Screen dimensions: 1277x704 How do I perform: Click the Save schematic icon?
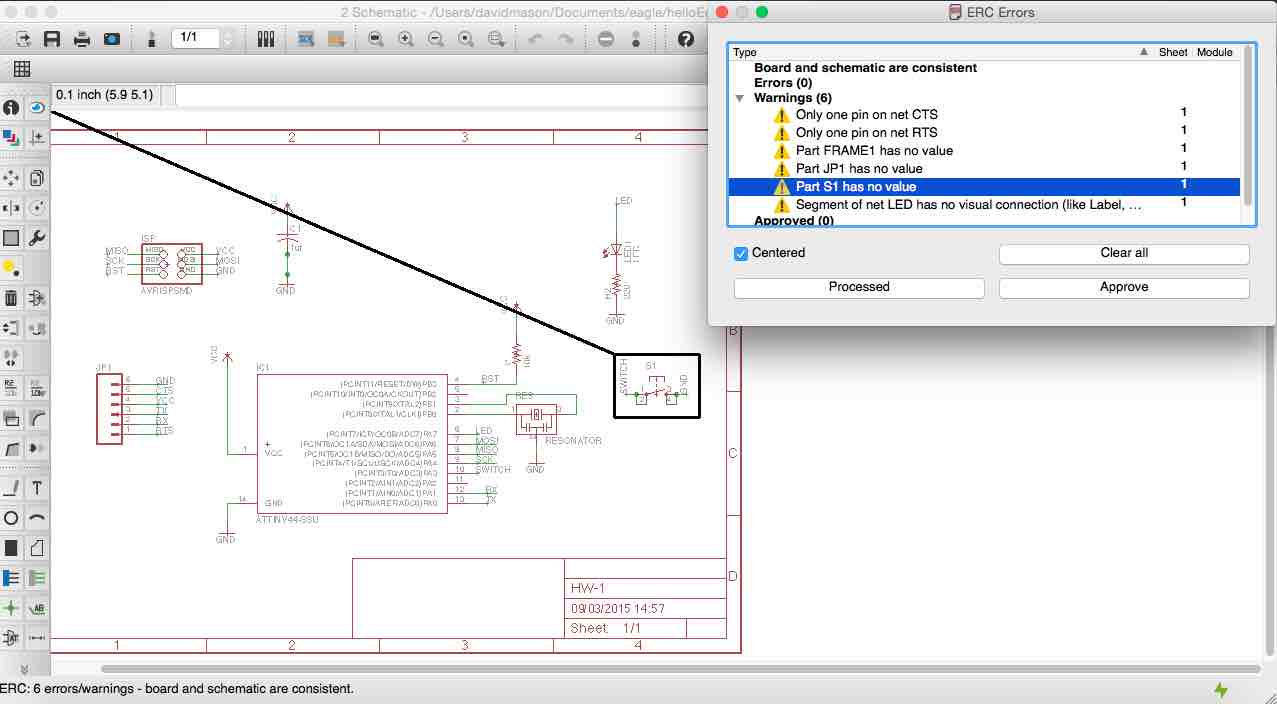click(52, 39)
